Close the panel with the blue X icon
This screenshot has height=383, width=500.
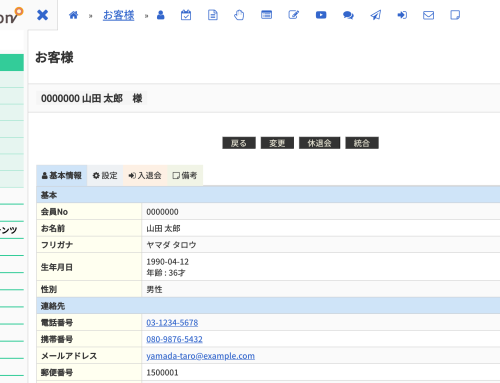tap(42, 15)
